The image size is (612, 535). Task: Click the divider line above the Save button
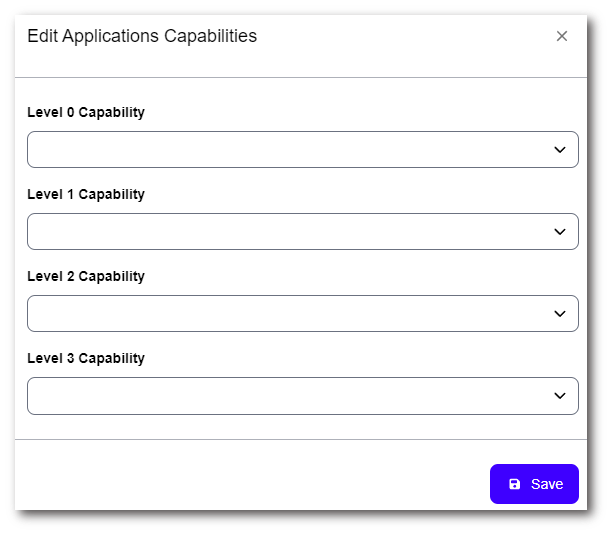300,439
